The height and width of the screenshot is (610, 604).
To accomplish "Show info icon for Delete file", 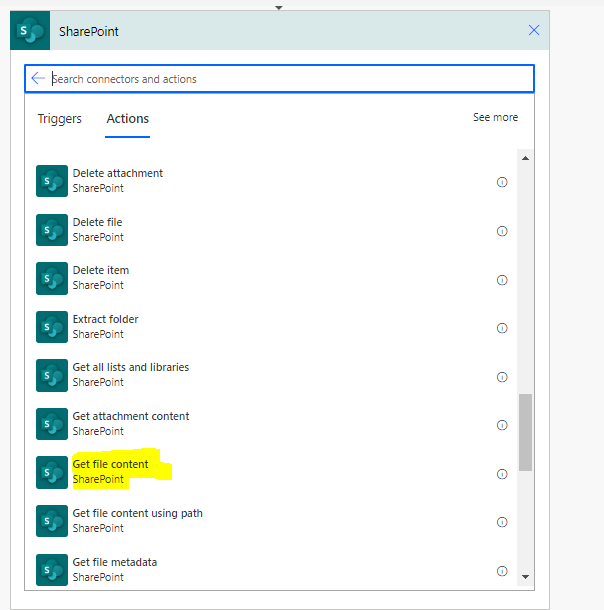I will click(502, 231).
